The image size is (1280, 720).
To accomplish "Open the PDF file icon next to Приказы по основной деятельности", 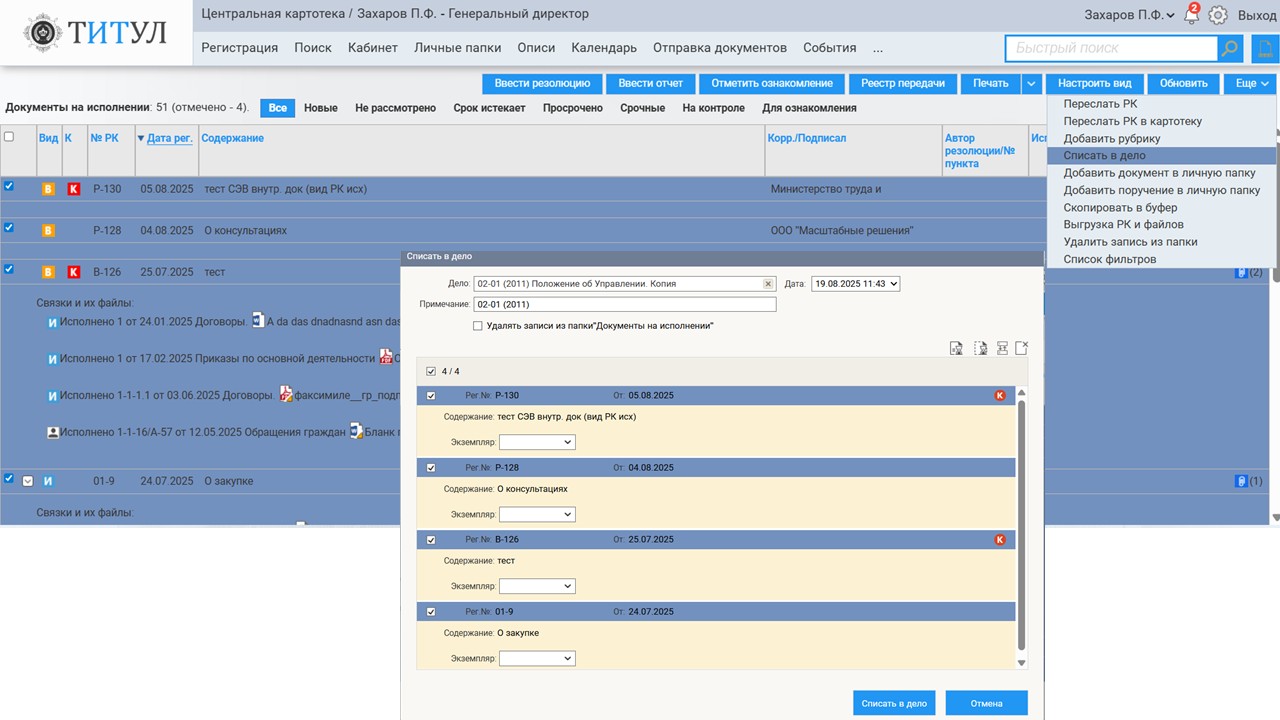I will 386,358.
